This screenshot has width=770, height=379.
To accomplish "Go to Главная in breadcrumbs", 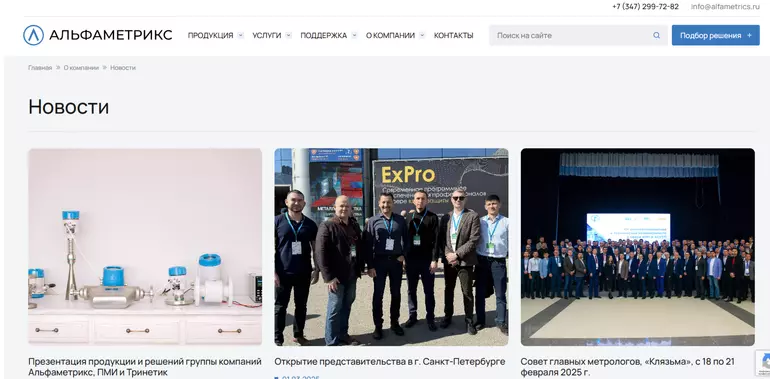I will tap(40, 68).
